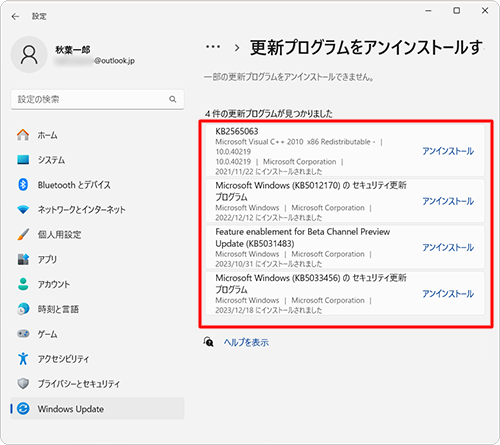Viewport: 500px width, 445px height.
Task: Click the 個人用設定 paintbrush icon
Action: pos(23,234)
